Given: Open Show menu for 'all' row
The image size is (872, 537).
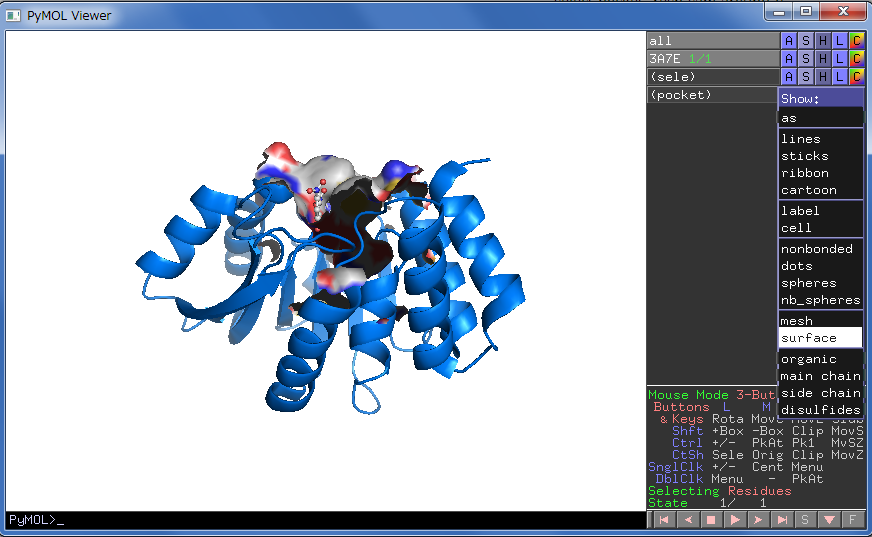Looking at the screenshot, I should click(806, 41).
